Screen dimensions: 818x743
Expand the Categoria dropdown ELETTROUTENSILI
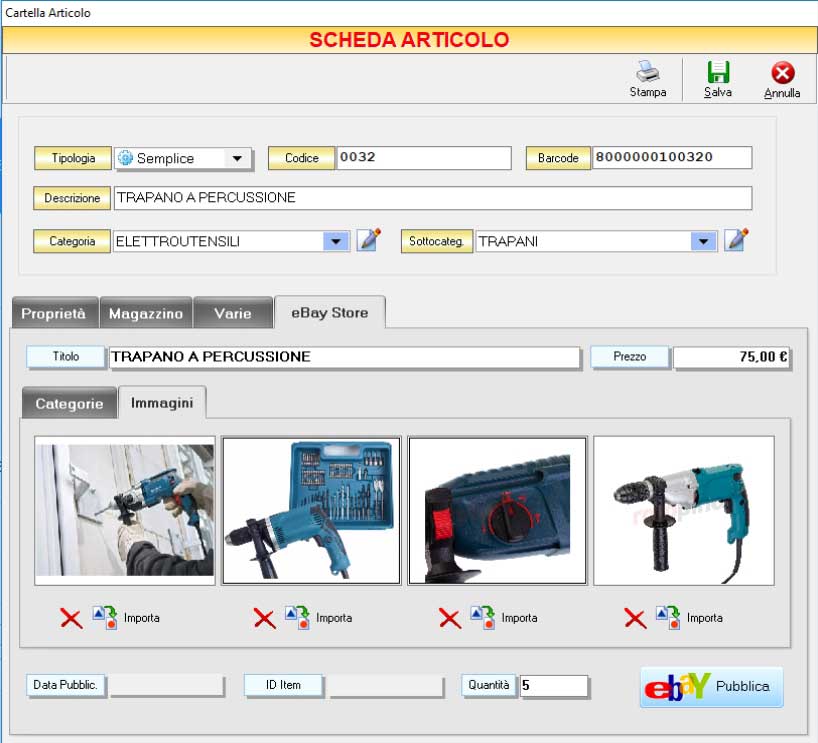point(335,241)
